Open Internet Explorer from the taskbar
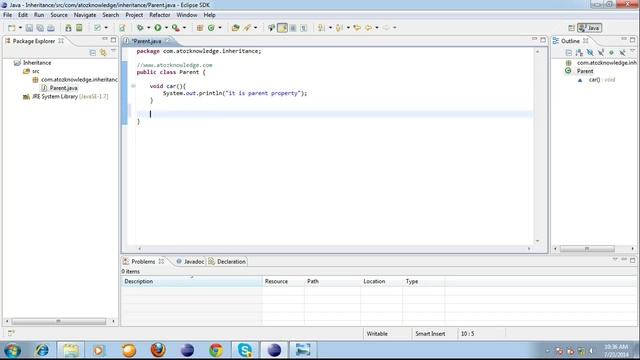The image size is (640, 360). coord(42,350)
